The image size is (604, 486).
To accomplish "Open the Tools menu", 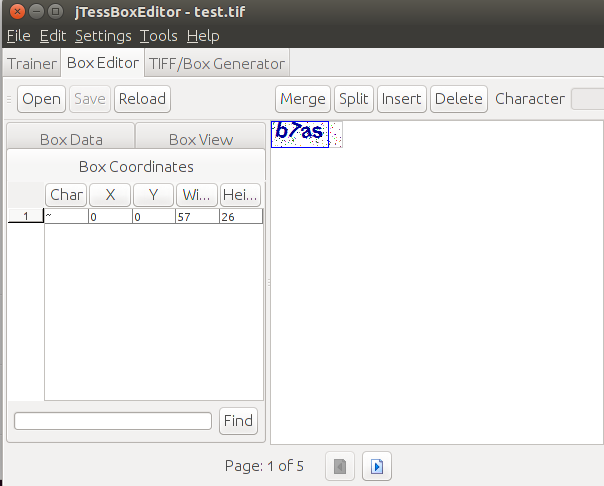I will [158, 36].
